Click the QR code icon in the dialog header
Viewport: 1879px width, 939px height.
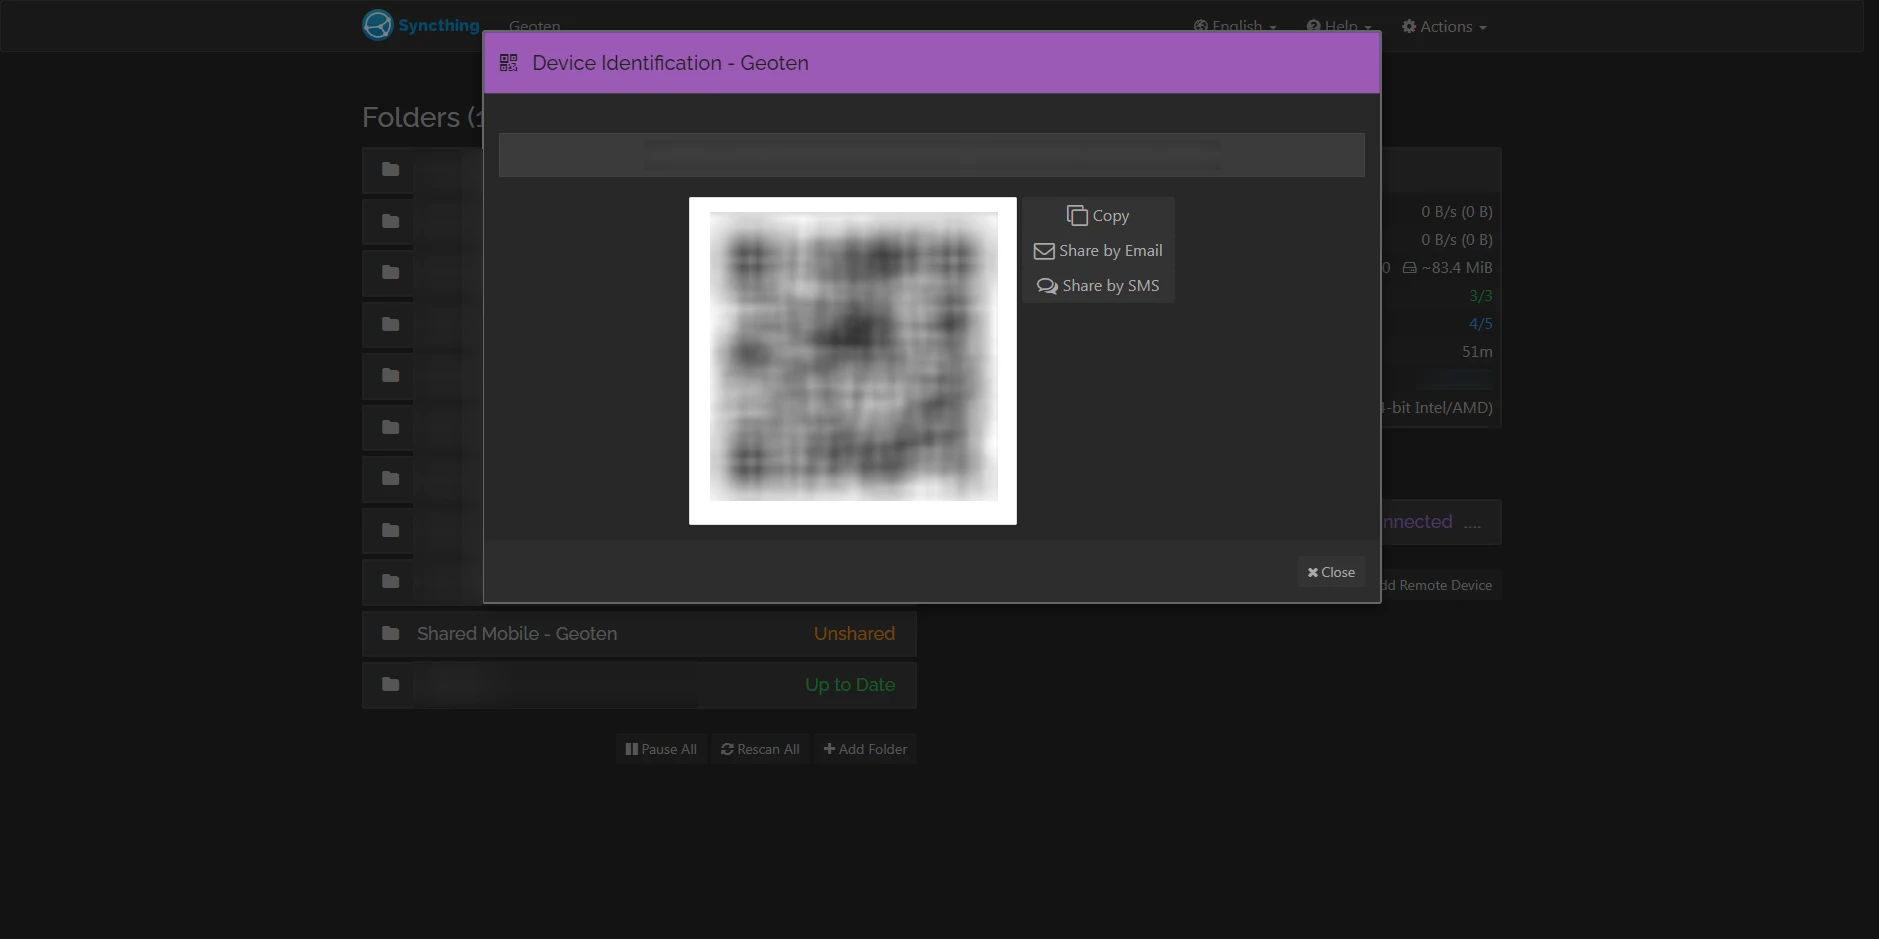509,62
